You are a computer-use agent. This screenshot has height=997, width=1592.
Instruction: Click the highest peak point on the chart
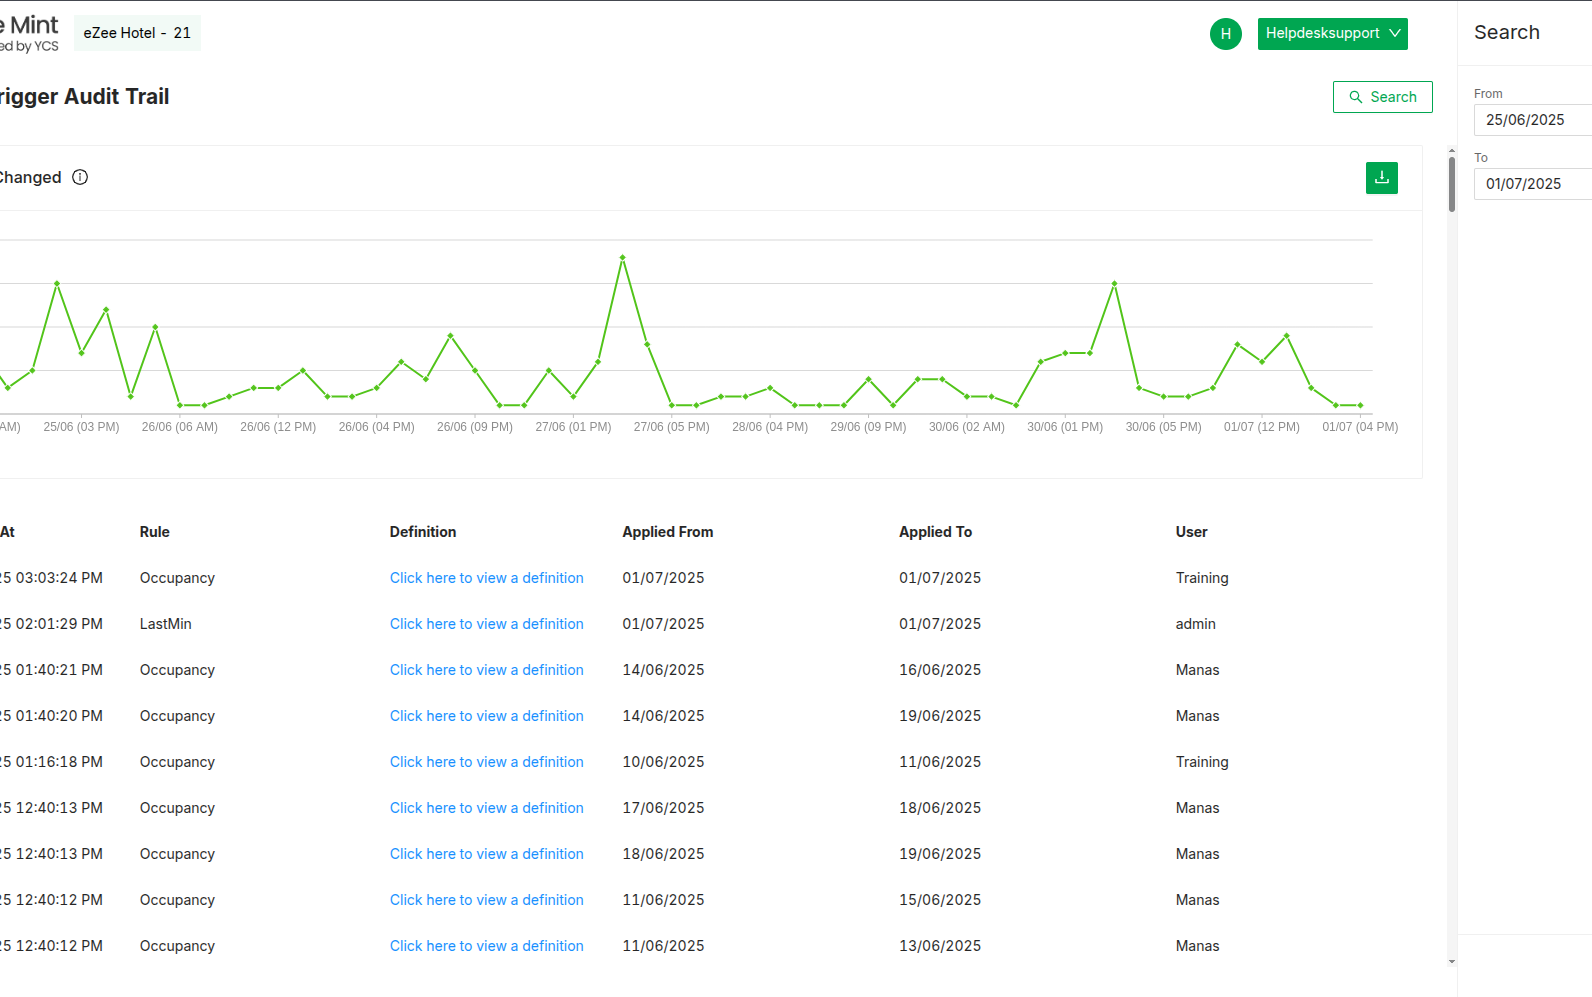coord(622,258)
